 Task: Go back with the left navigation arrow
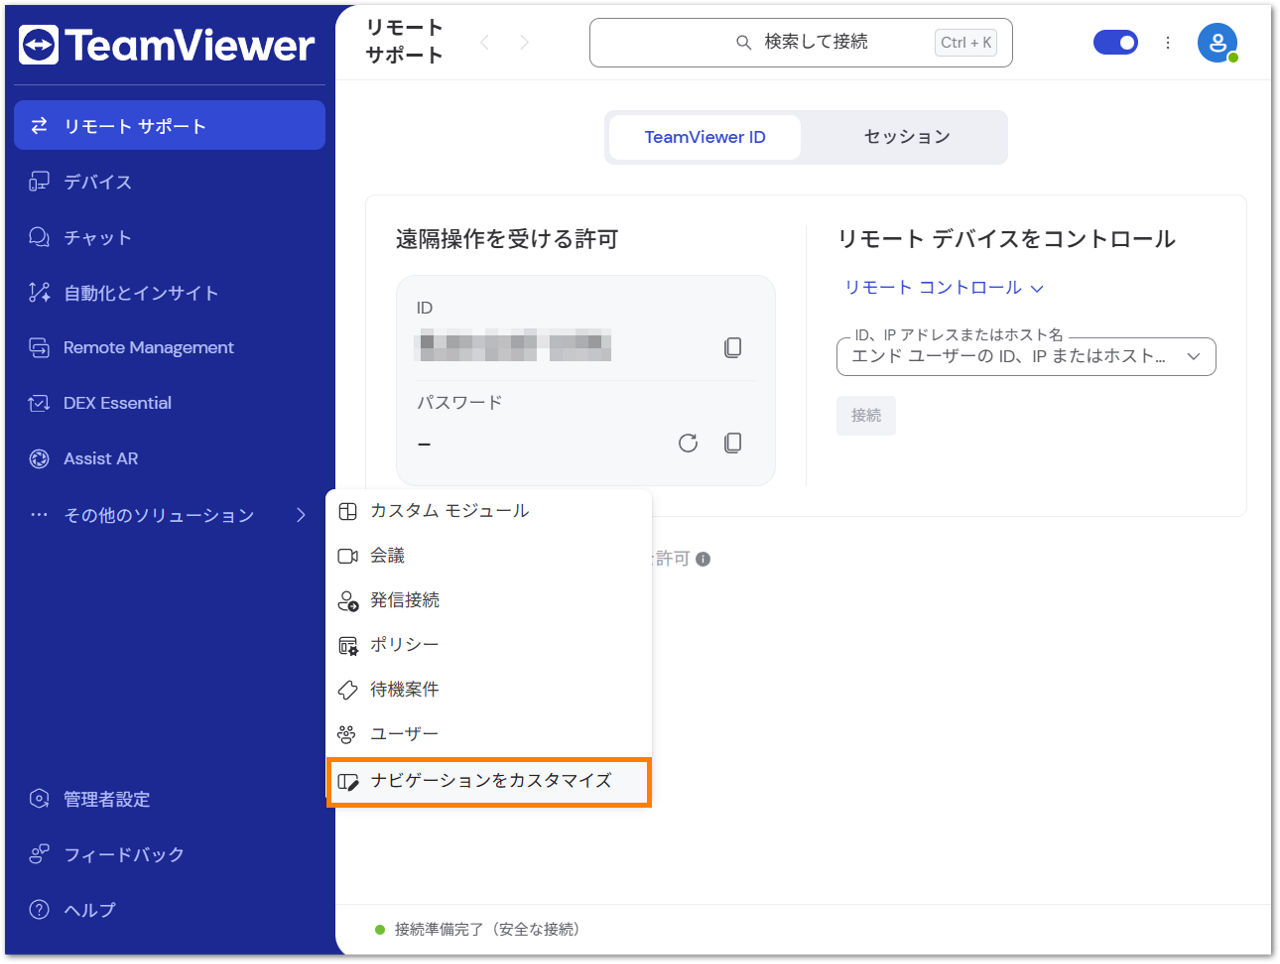click(x=485, y=42)
